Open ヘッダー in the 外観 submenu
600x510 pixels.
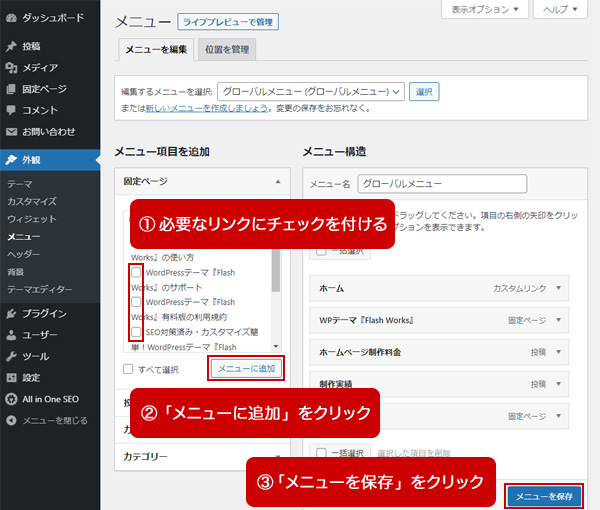[24, 254]
